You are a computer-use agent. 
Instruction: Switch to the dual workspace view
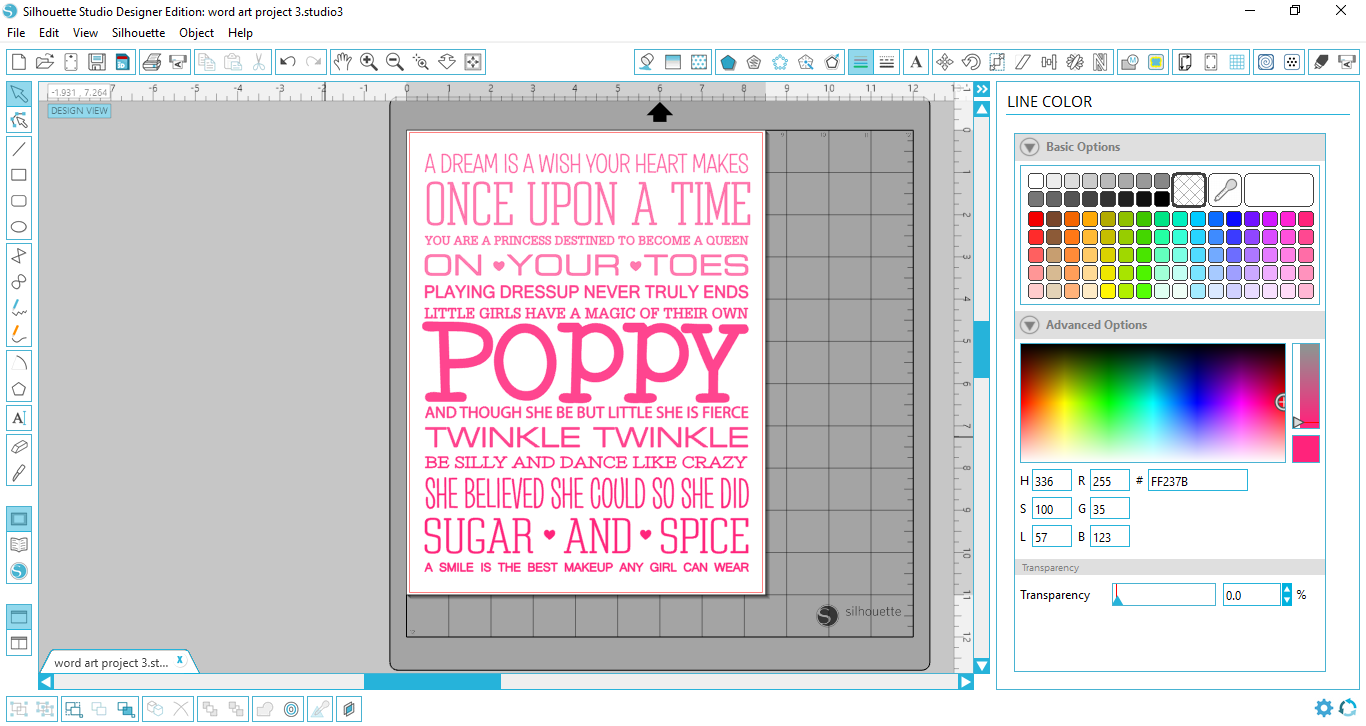(x=18, y=643)
